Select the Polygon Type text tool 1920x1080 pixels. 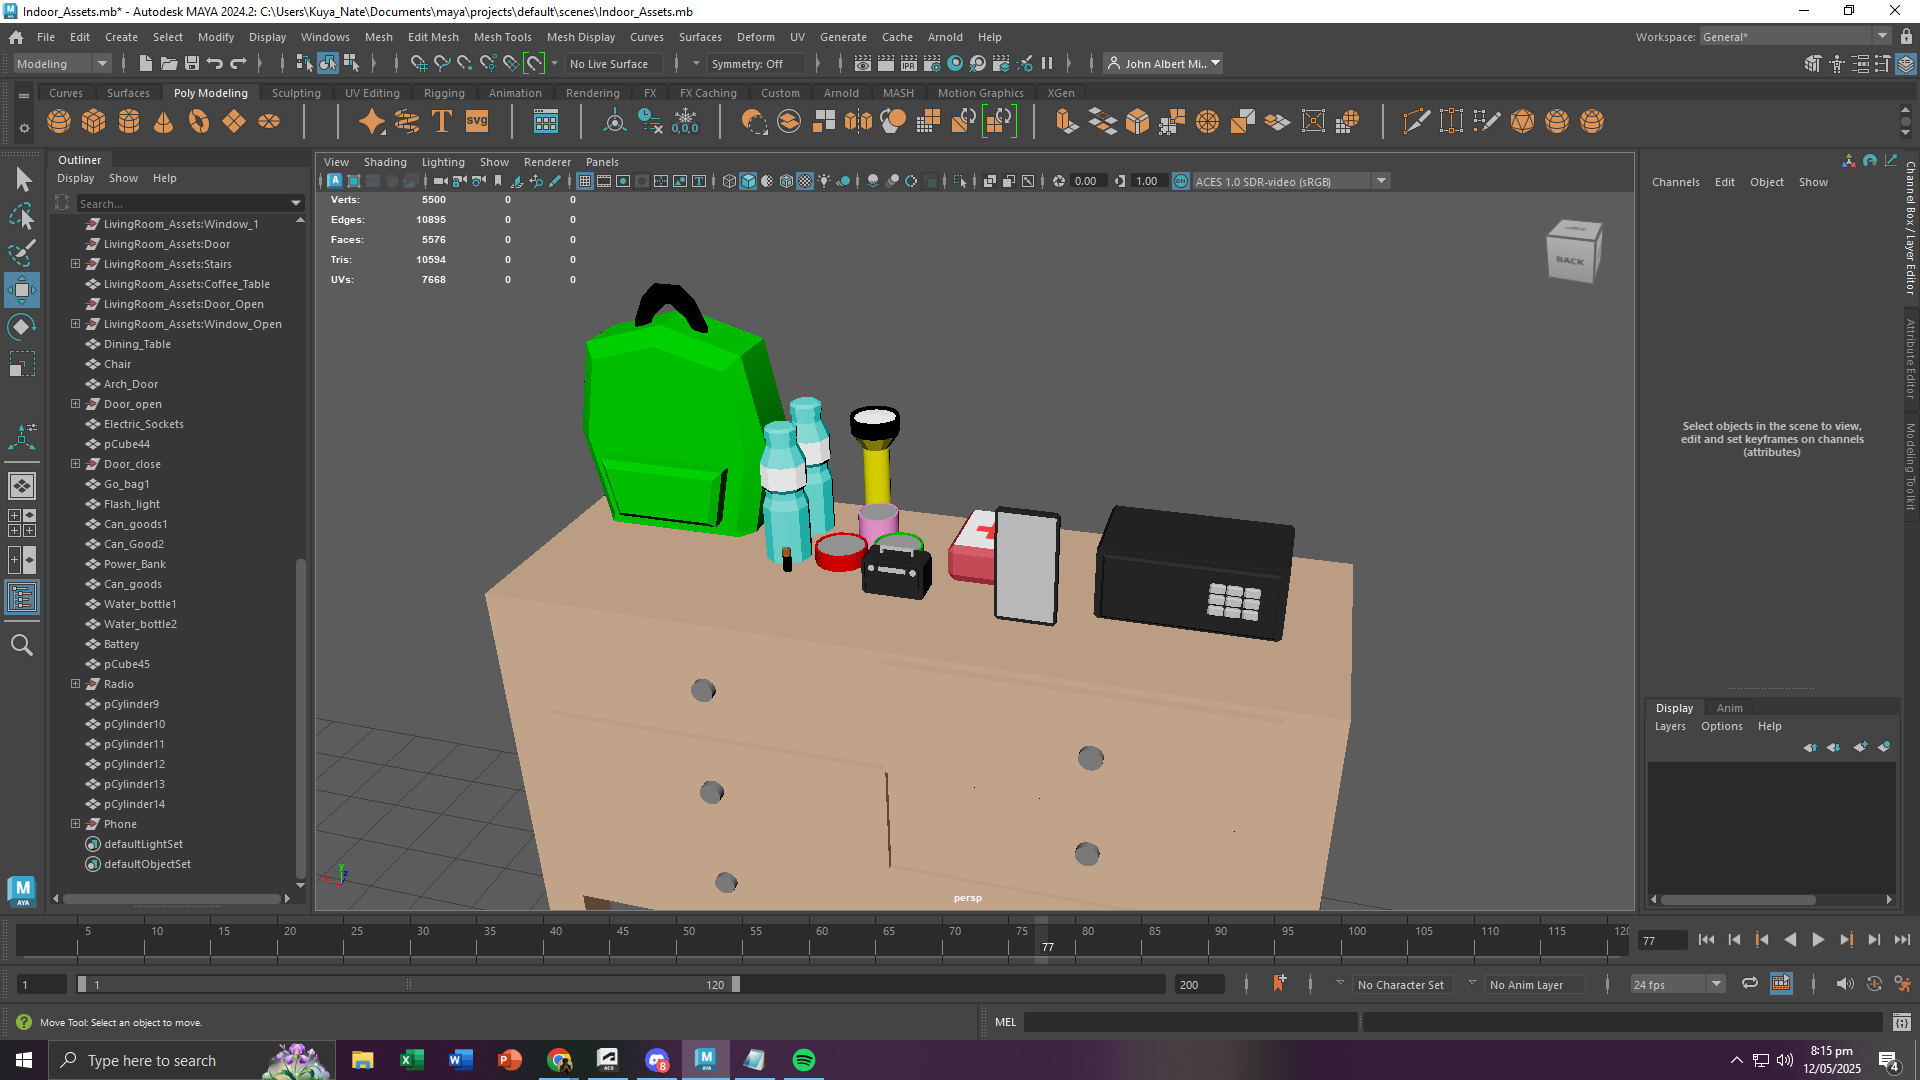click(441, 122)
